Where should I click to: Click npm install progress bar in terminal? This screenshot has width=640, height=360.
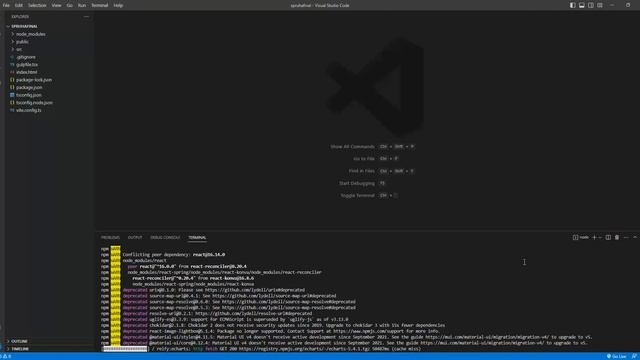[124, 349]
